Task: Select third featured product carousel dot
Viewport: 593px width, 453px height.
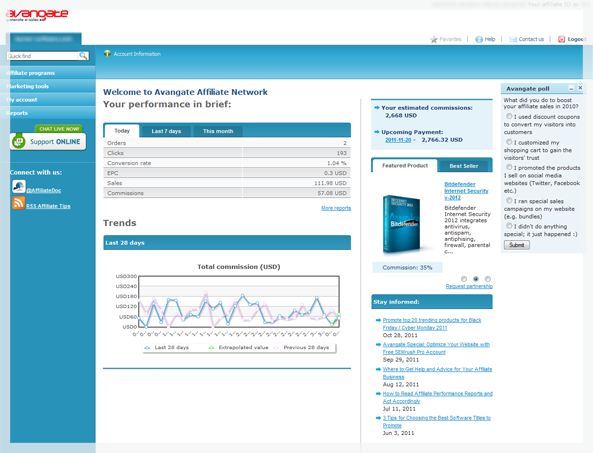Action: (488, 279)
